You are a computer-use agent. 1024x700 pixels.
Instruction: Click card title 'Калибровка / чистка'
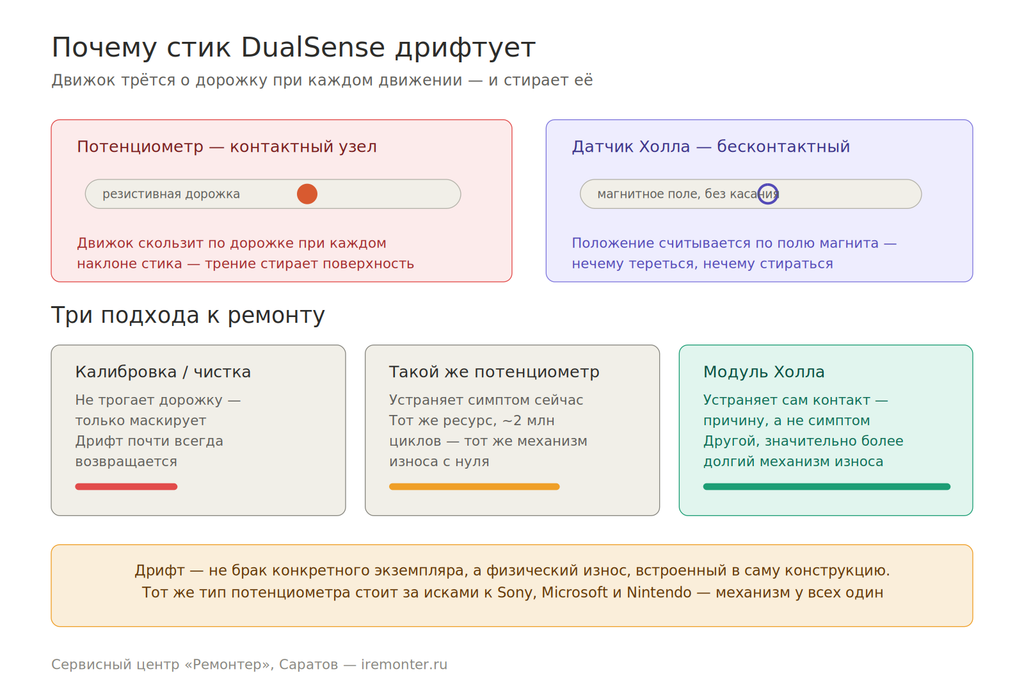click(163, 372)
